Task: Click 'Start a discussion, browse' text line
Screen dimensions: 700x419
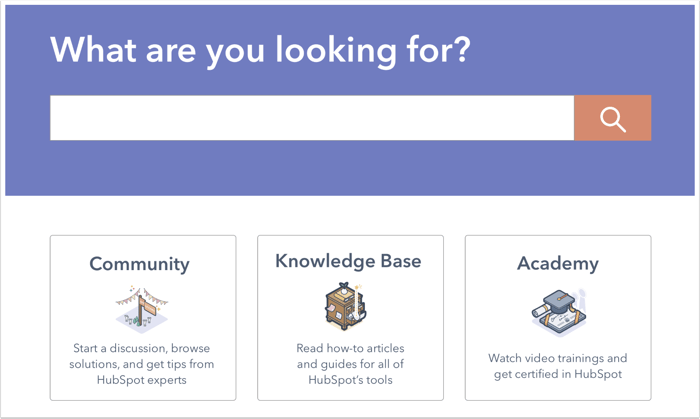Action: click(x=142, y=348)
